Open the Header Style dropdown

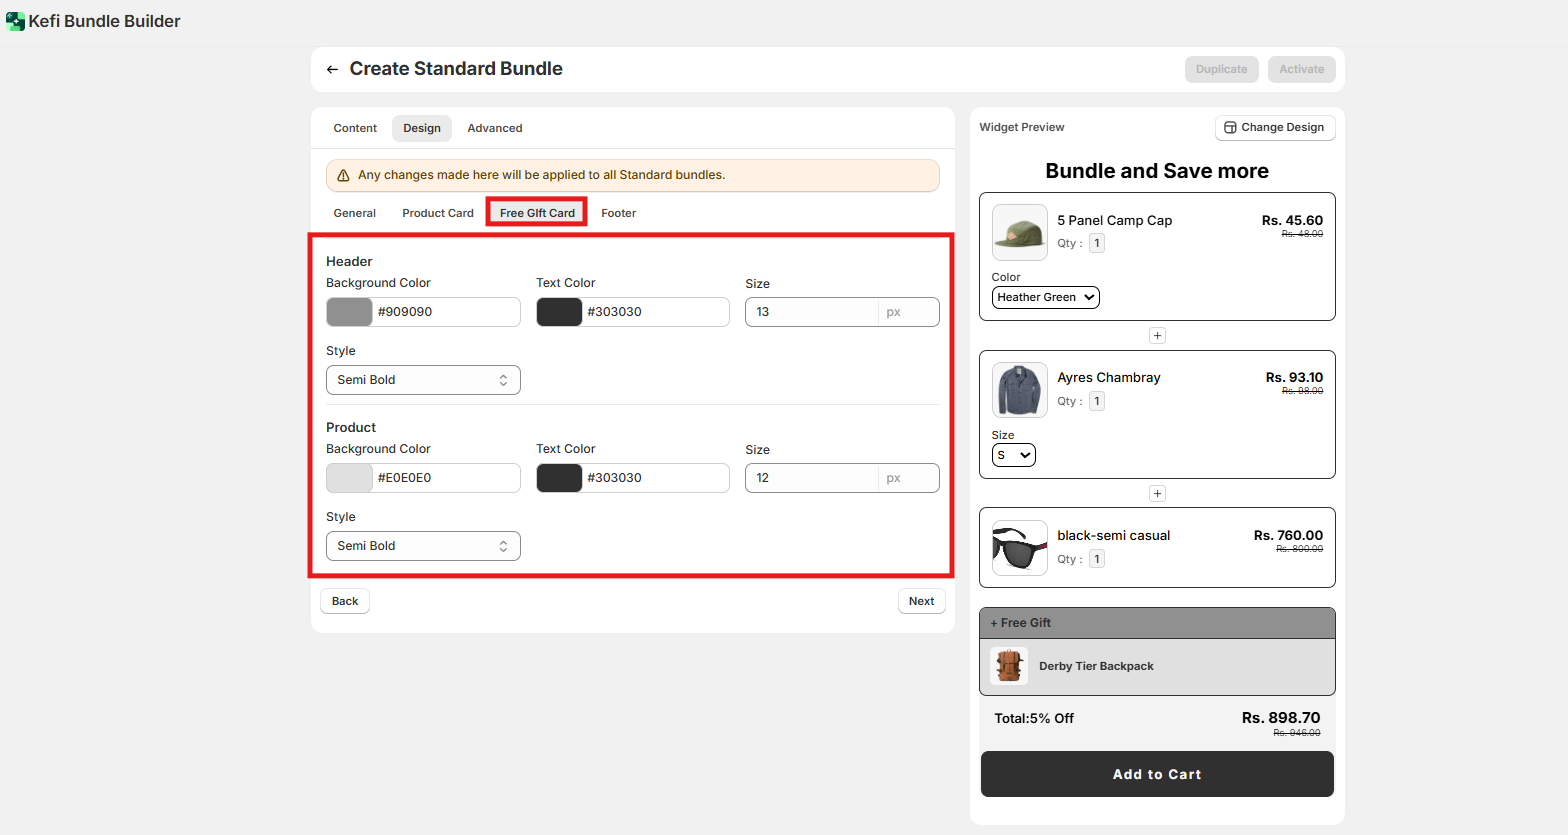tap(423, 380)
